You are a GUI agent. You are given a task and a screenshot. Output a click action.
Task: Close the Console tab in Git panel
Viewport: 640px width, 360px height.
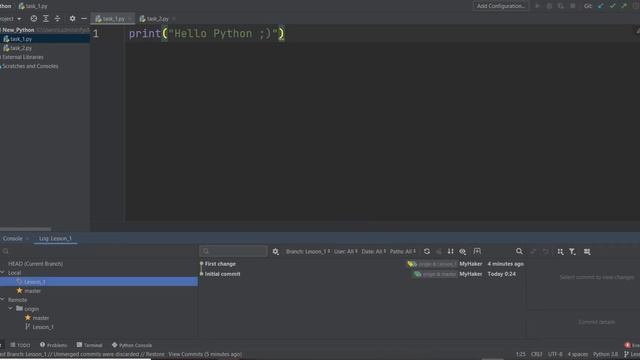click(27, 239)
